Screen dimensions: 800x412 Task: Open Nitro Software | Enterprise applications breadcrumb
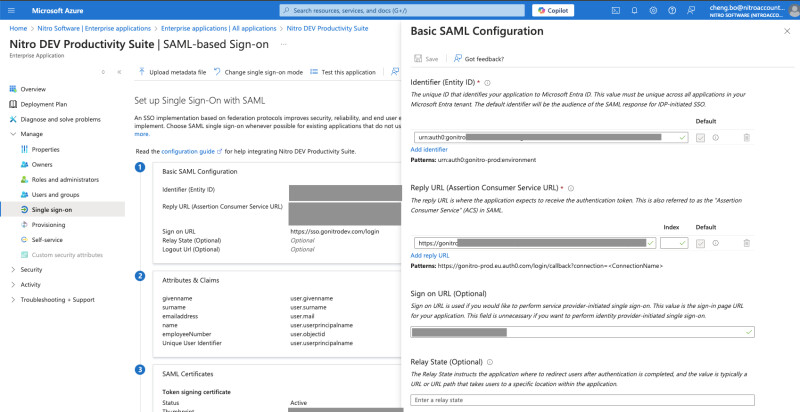94,29
